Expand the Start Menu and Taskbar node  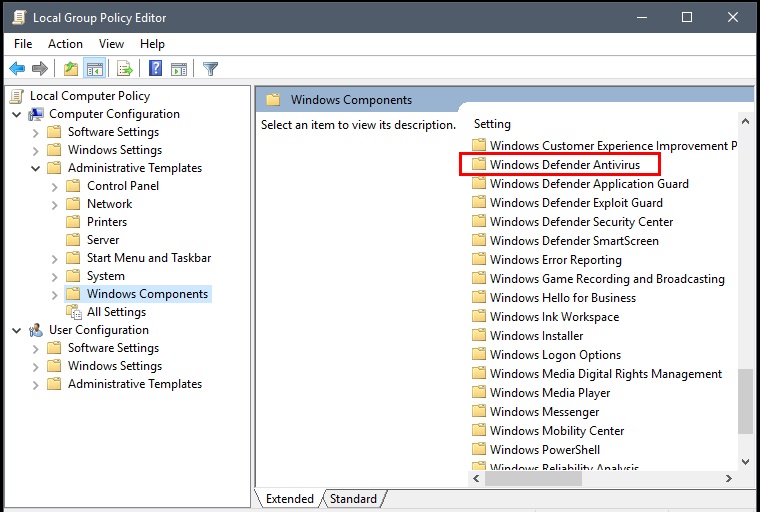tap(54, 258)
